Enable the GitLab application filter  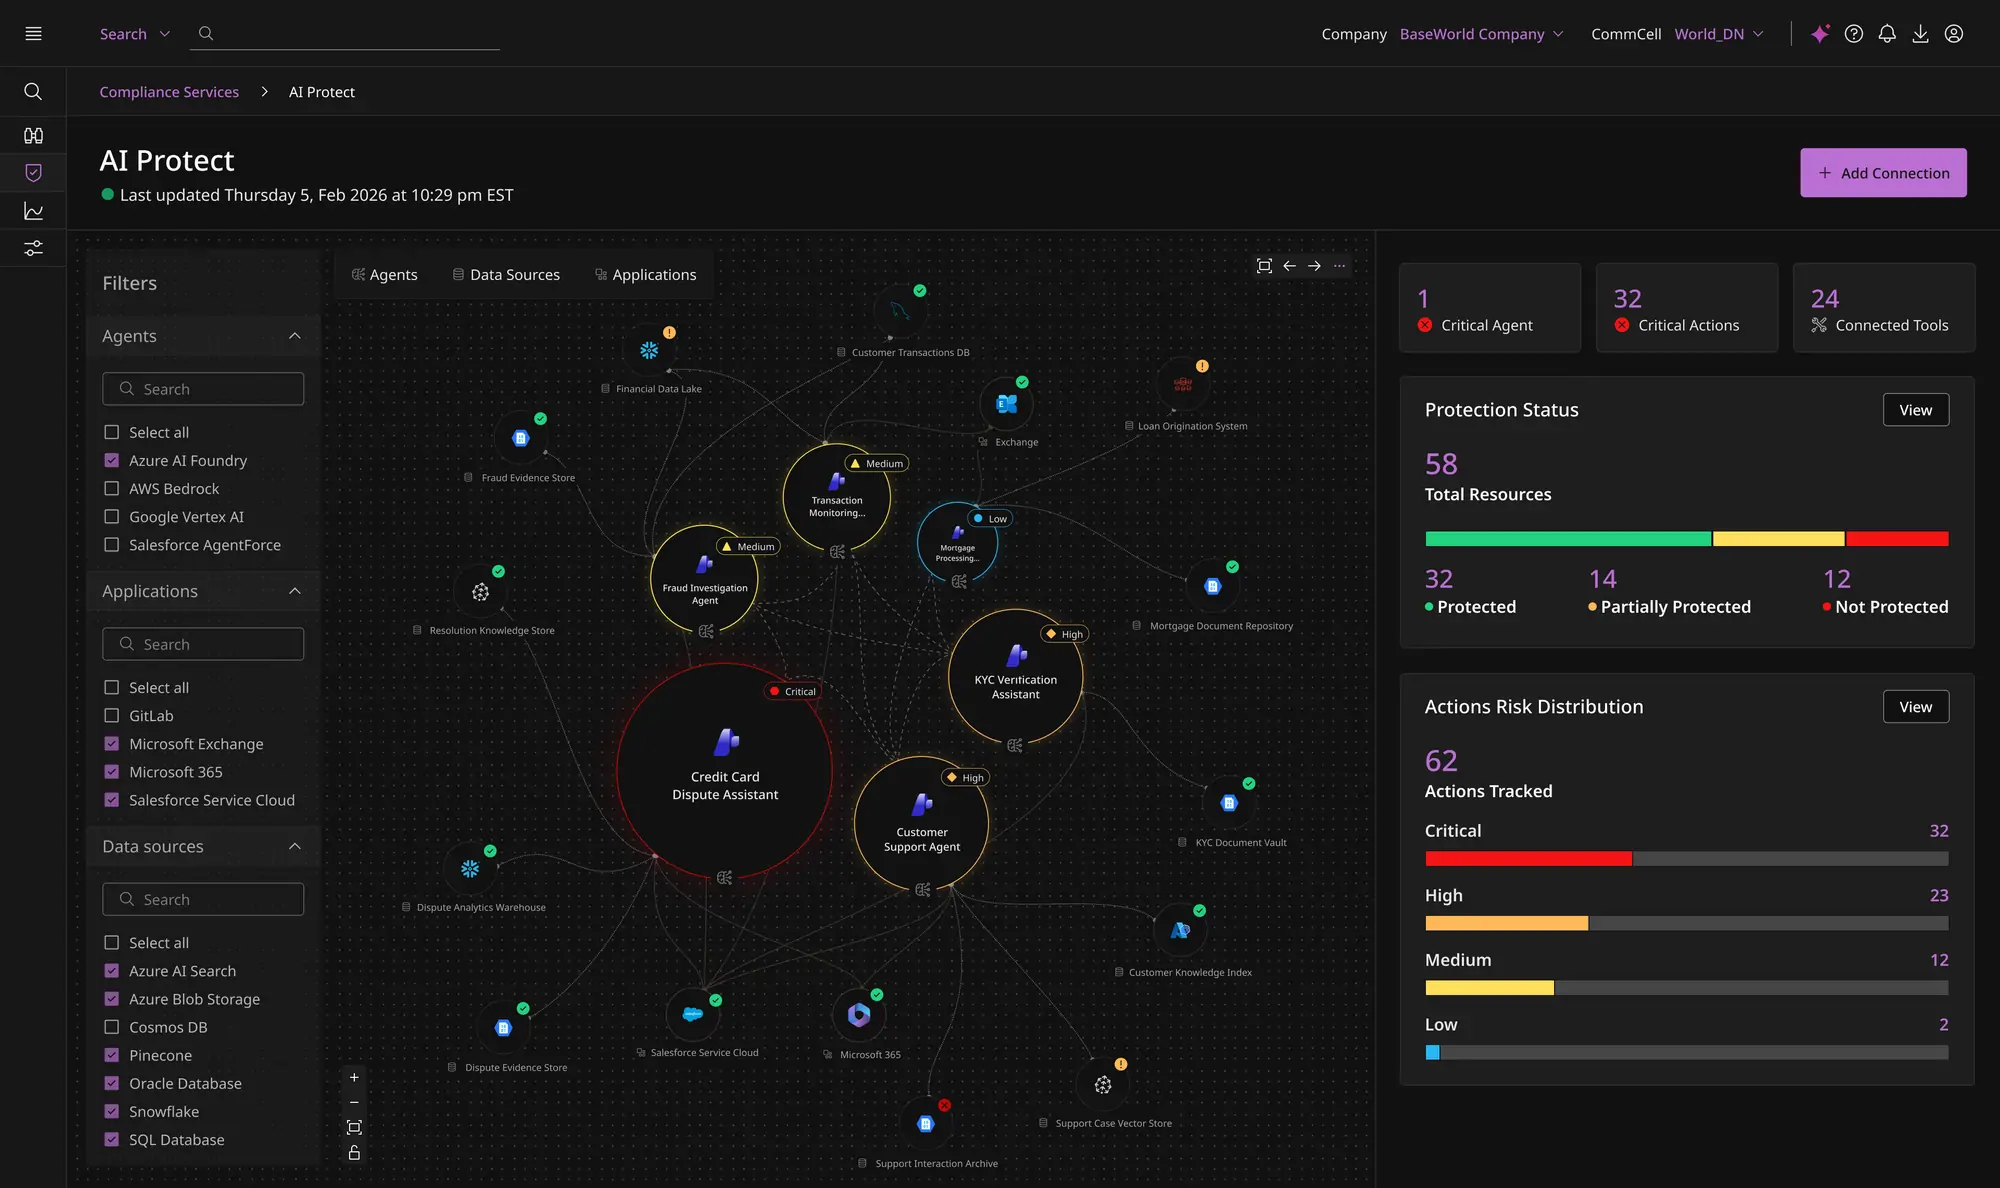click(x=112, y=716)
